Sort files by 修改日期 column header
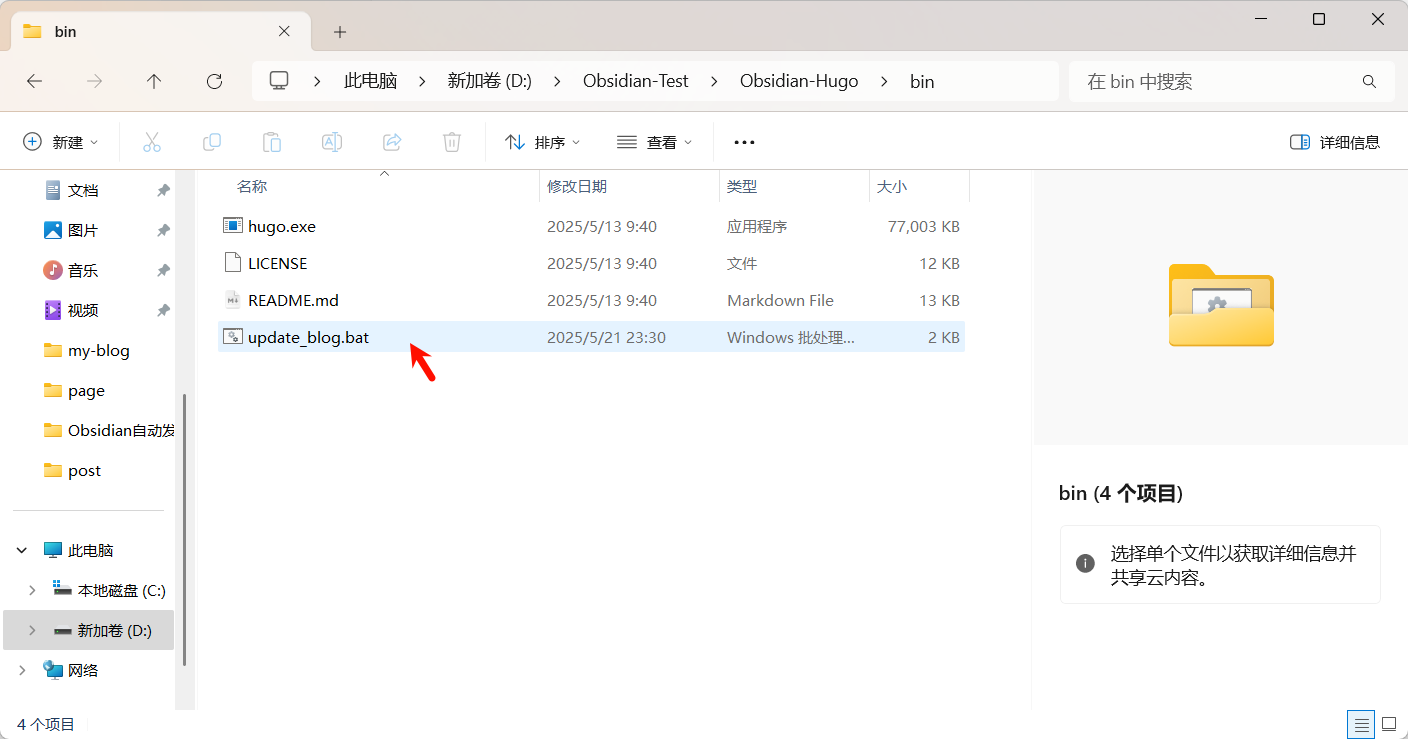 coord(577,186)
